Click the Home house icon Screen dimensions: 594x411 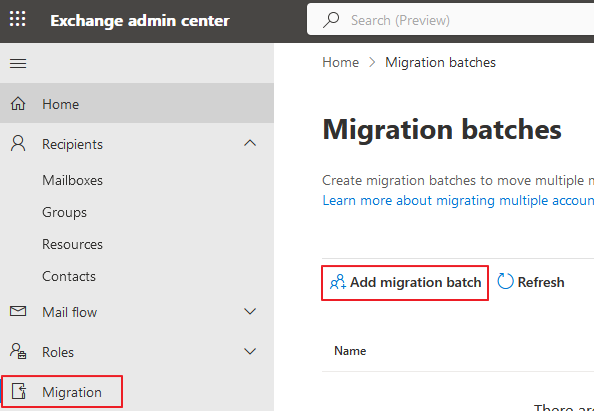(x=18, y=103)
